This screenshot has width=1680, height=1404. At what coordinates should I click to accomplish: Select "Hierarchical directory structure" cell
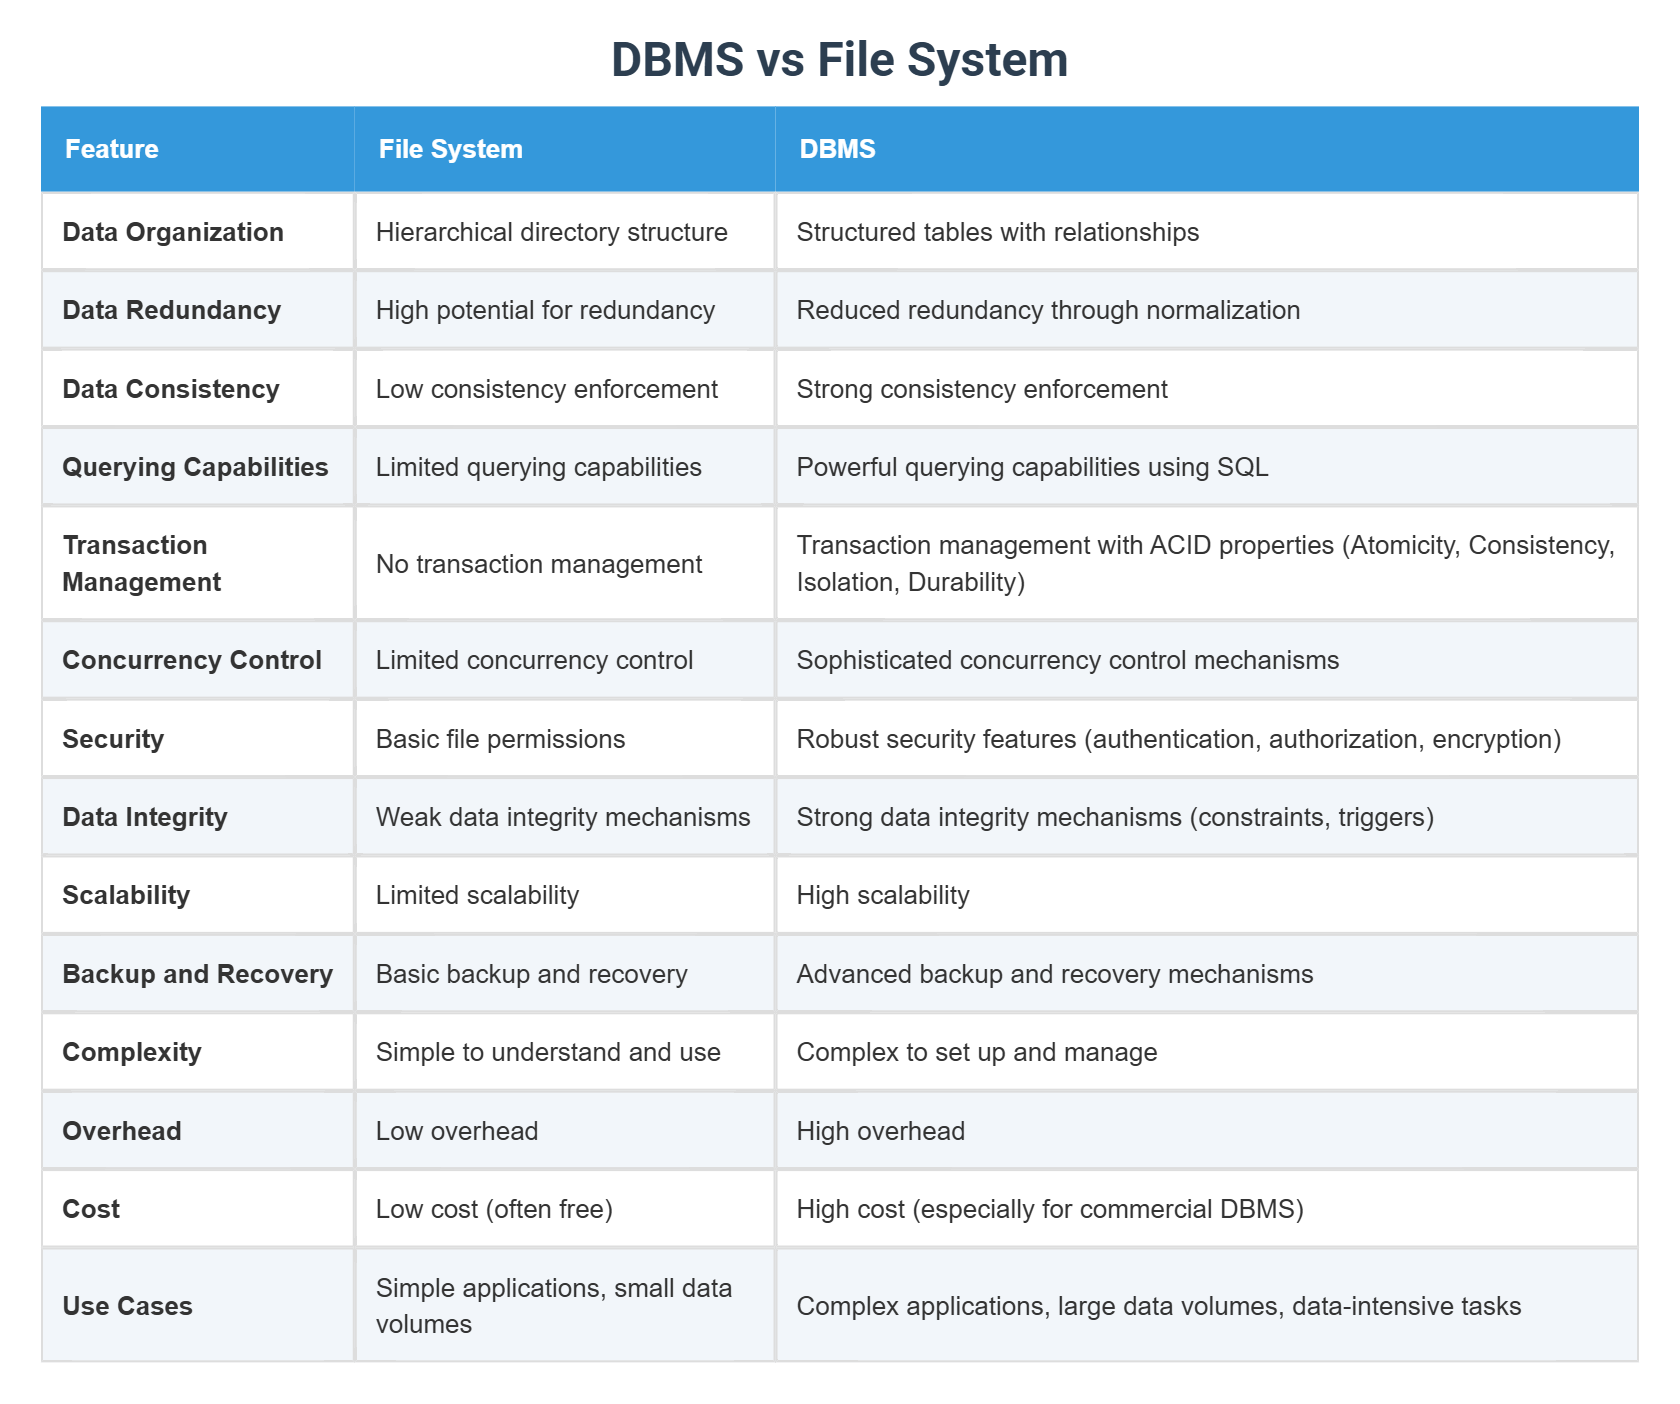pyautogui.click(x=565, y=232)
